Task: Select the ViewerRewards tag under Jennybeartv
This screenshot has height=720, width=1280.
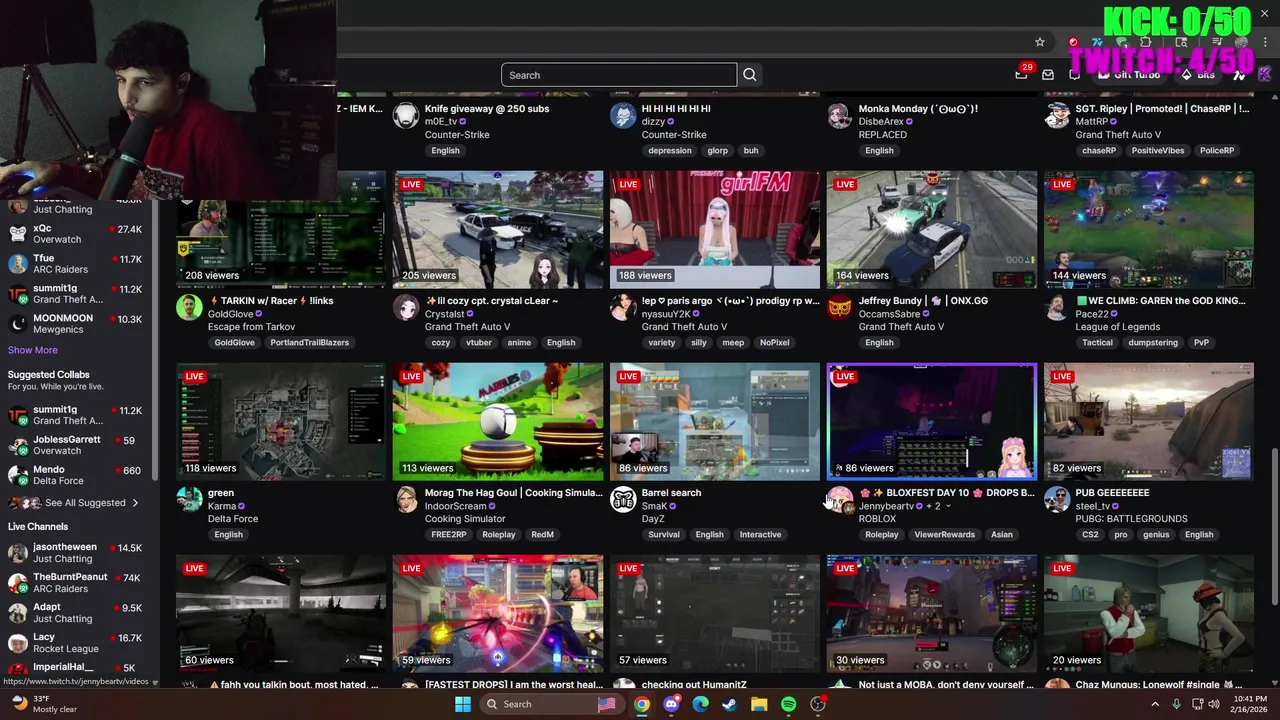Action: (x=944, y=534)
